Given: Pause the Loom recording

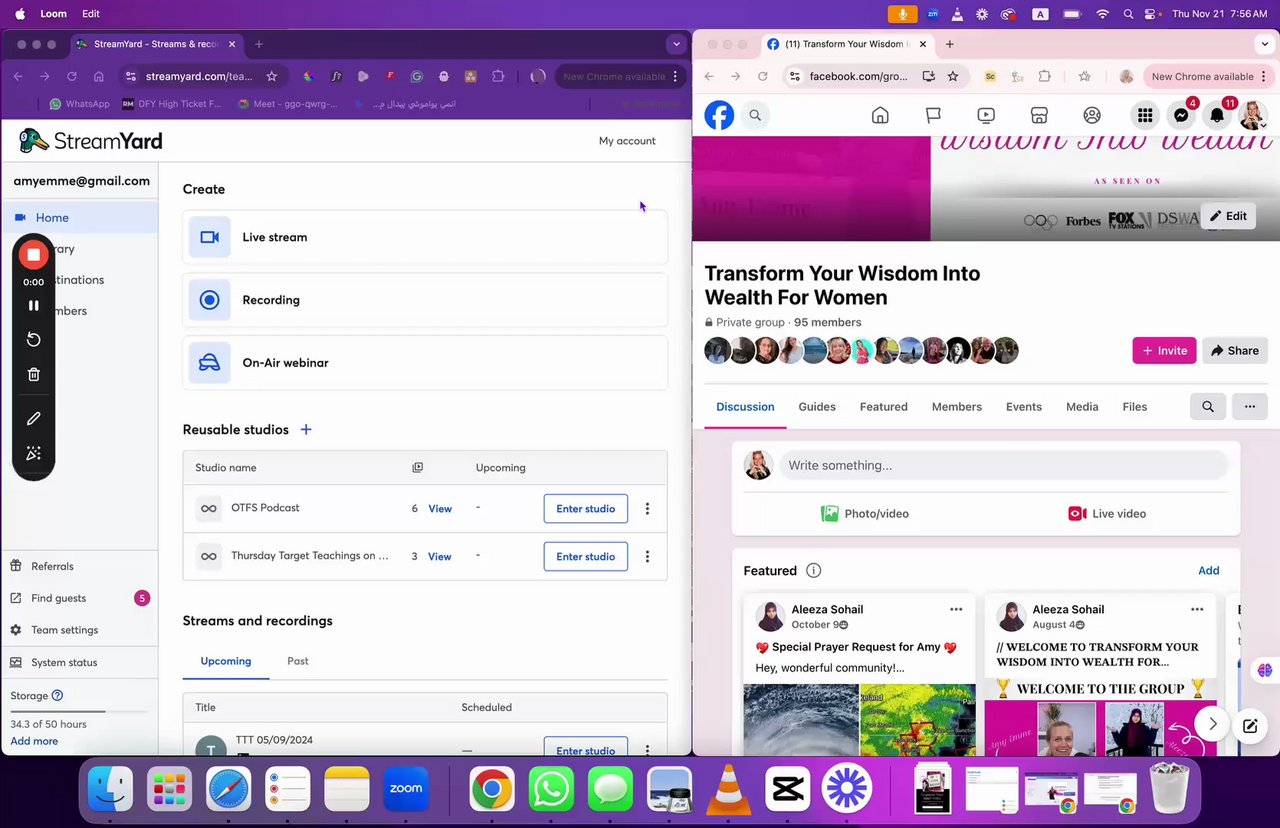Looking at the screenshot, I should [x=33, y=305].
